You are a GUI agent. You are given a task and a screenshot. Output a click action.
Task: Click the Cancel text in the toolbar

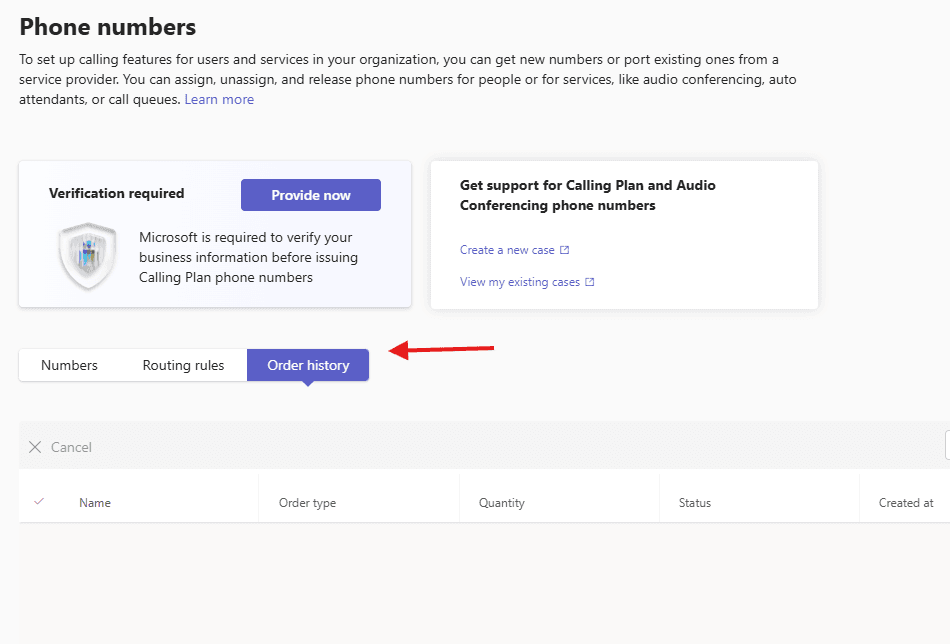(x=71, y=447)
